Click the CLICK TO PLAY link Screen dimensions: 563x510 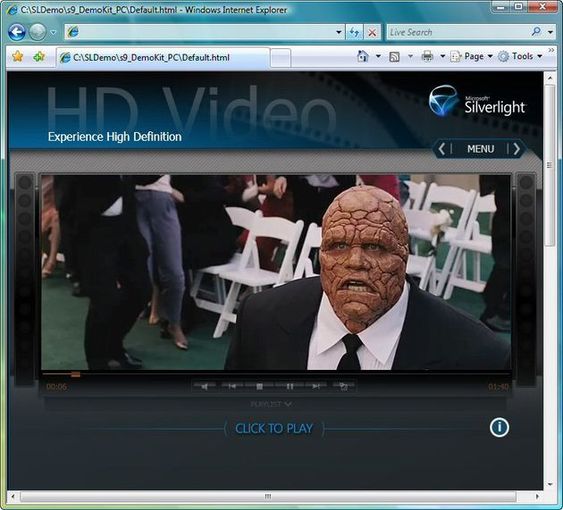click(x=274, y=428)
